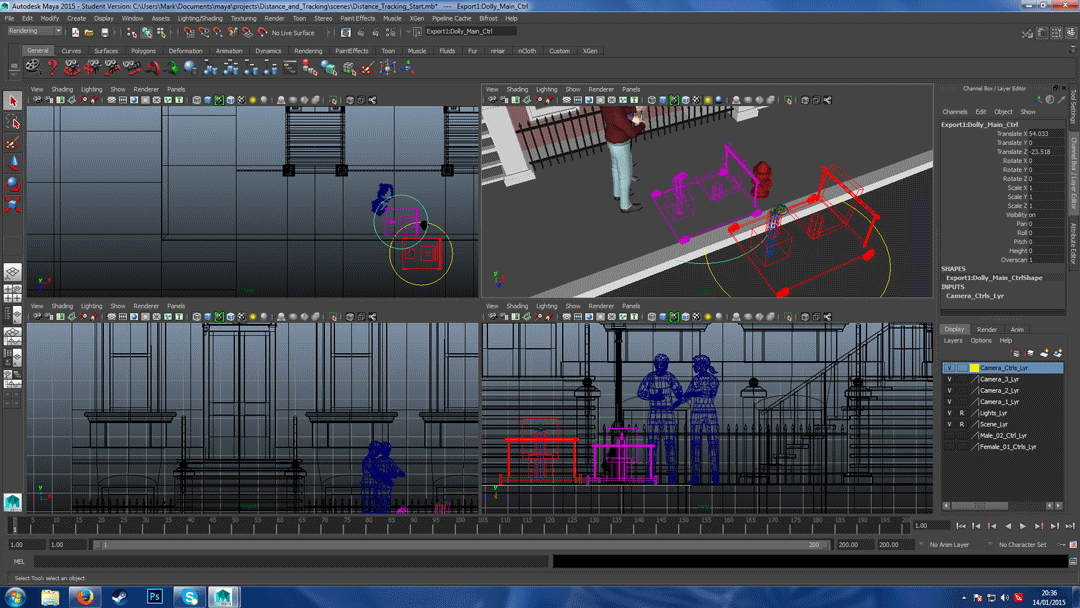Toggle the R flag on Lights_Lyr
This screenshot has width=1080, height=608.
click(x=962, y=413)
